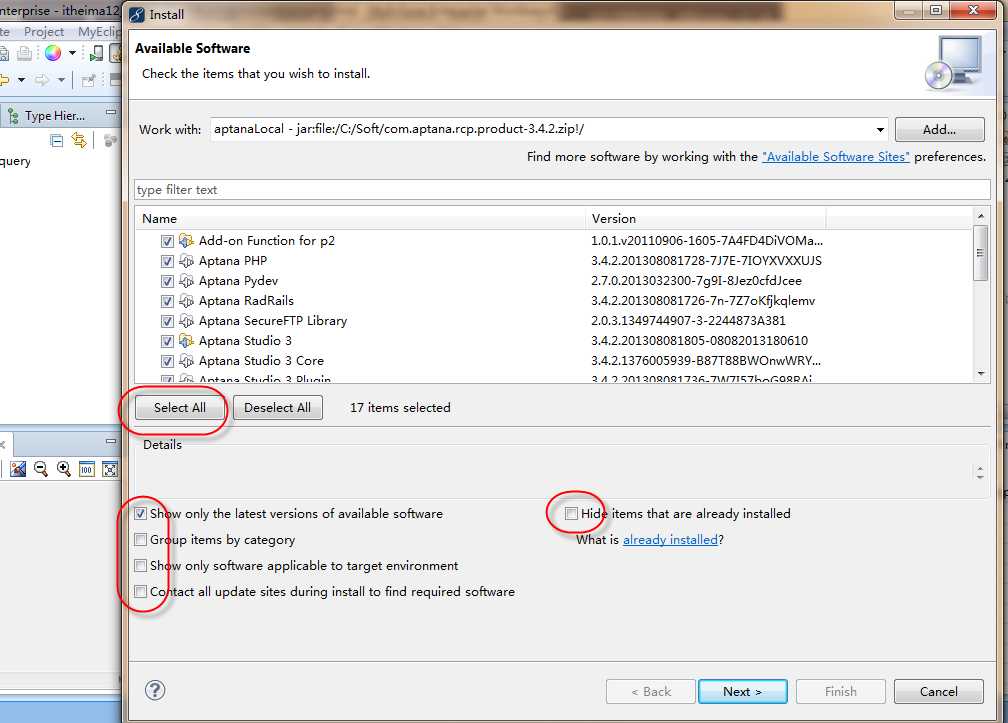Screen dimensions: 1008x723
Task: Click the color wheel icon in MyEclipse toolbar
Action: click(53, 53)
